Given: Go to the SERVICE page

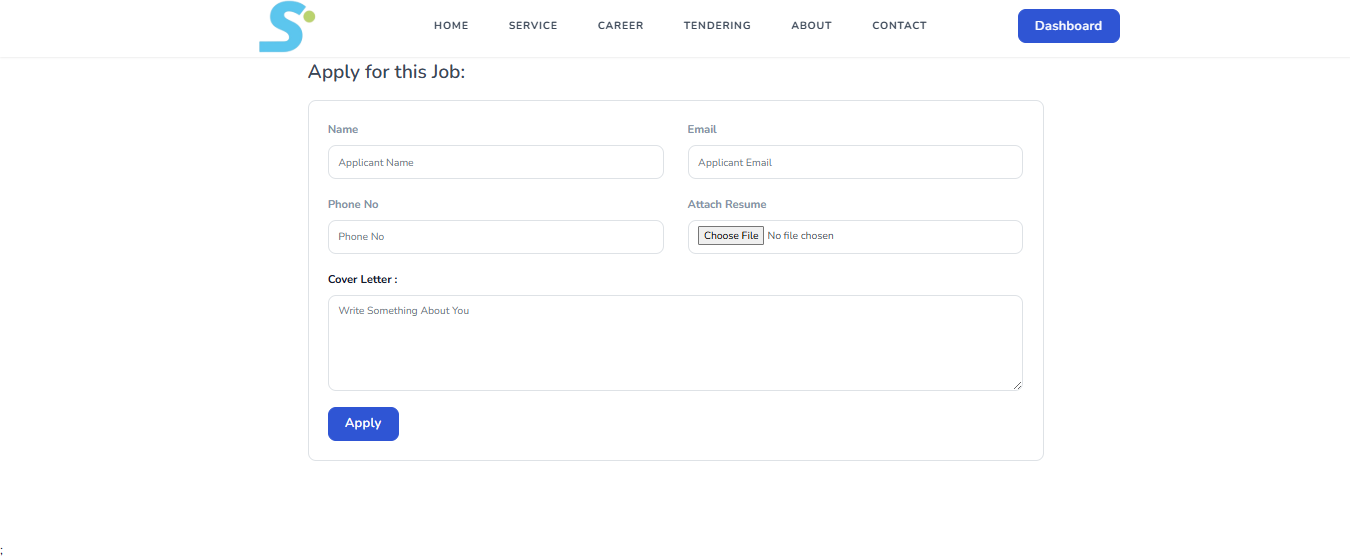Looking at the screenshot, I should tap(533, 26).
